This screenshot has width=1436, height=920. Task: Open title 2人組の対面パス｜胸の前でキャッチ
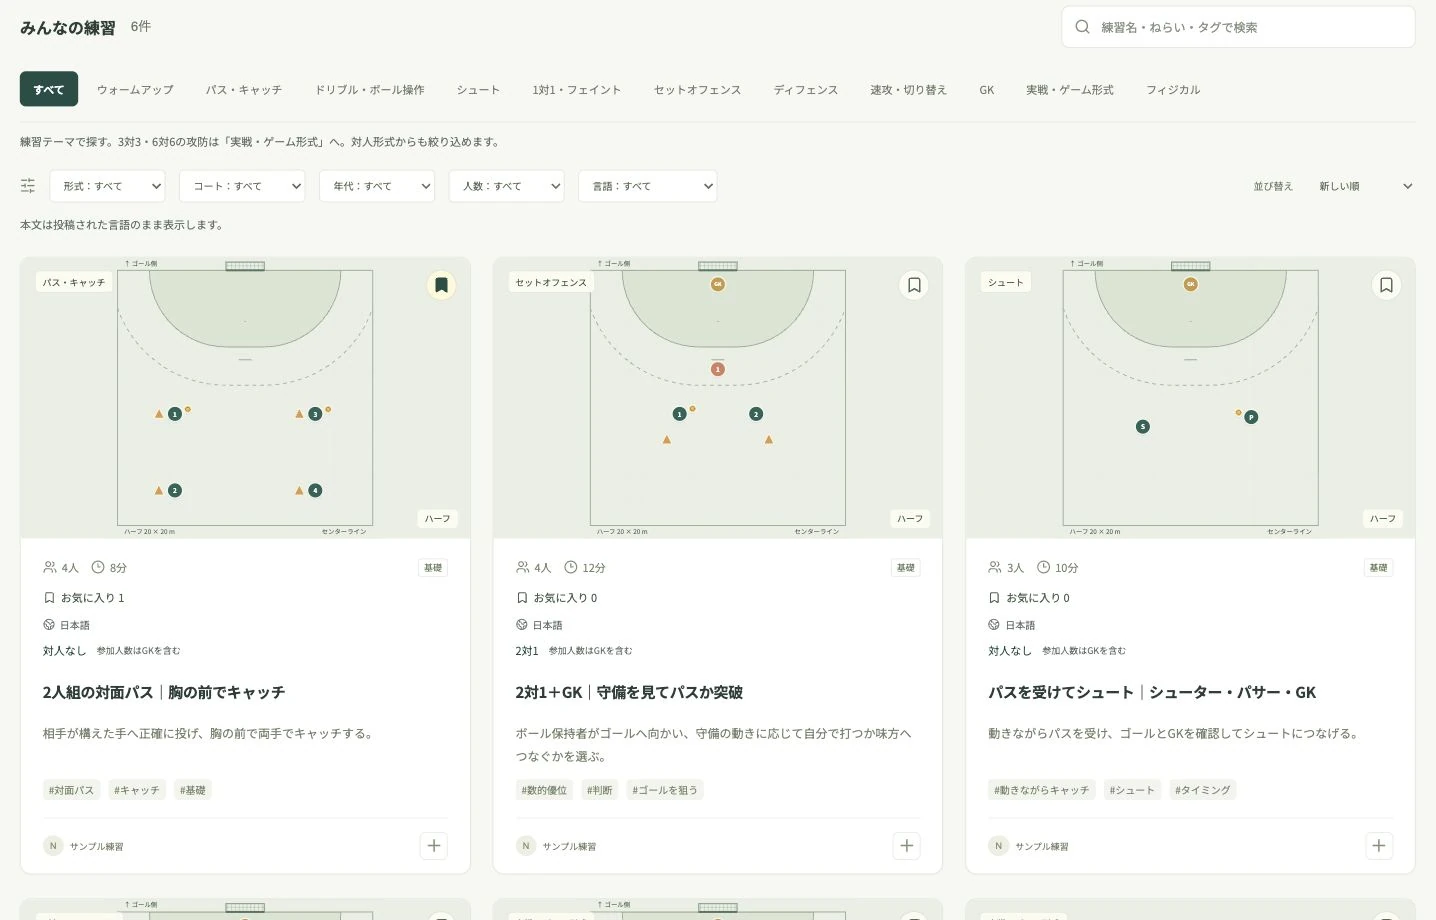pos(164,692)
